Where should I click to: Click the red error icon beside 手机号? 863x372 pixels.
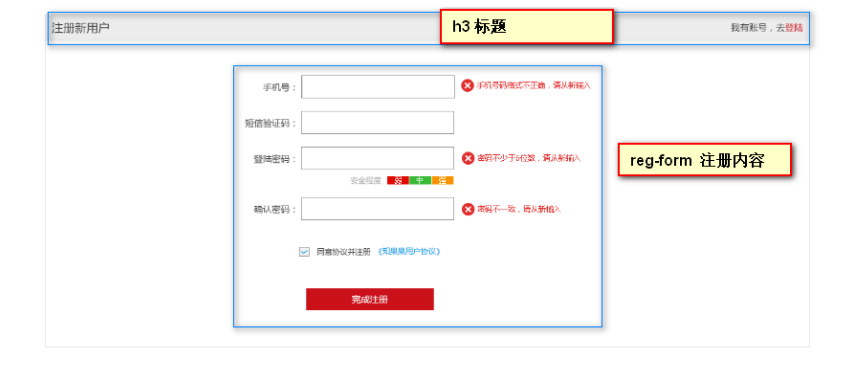point(467,85)
